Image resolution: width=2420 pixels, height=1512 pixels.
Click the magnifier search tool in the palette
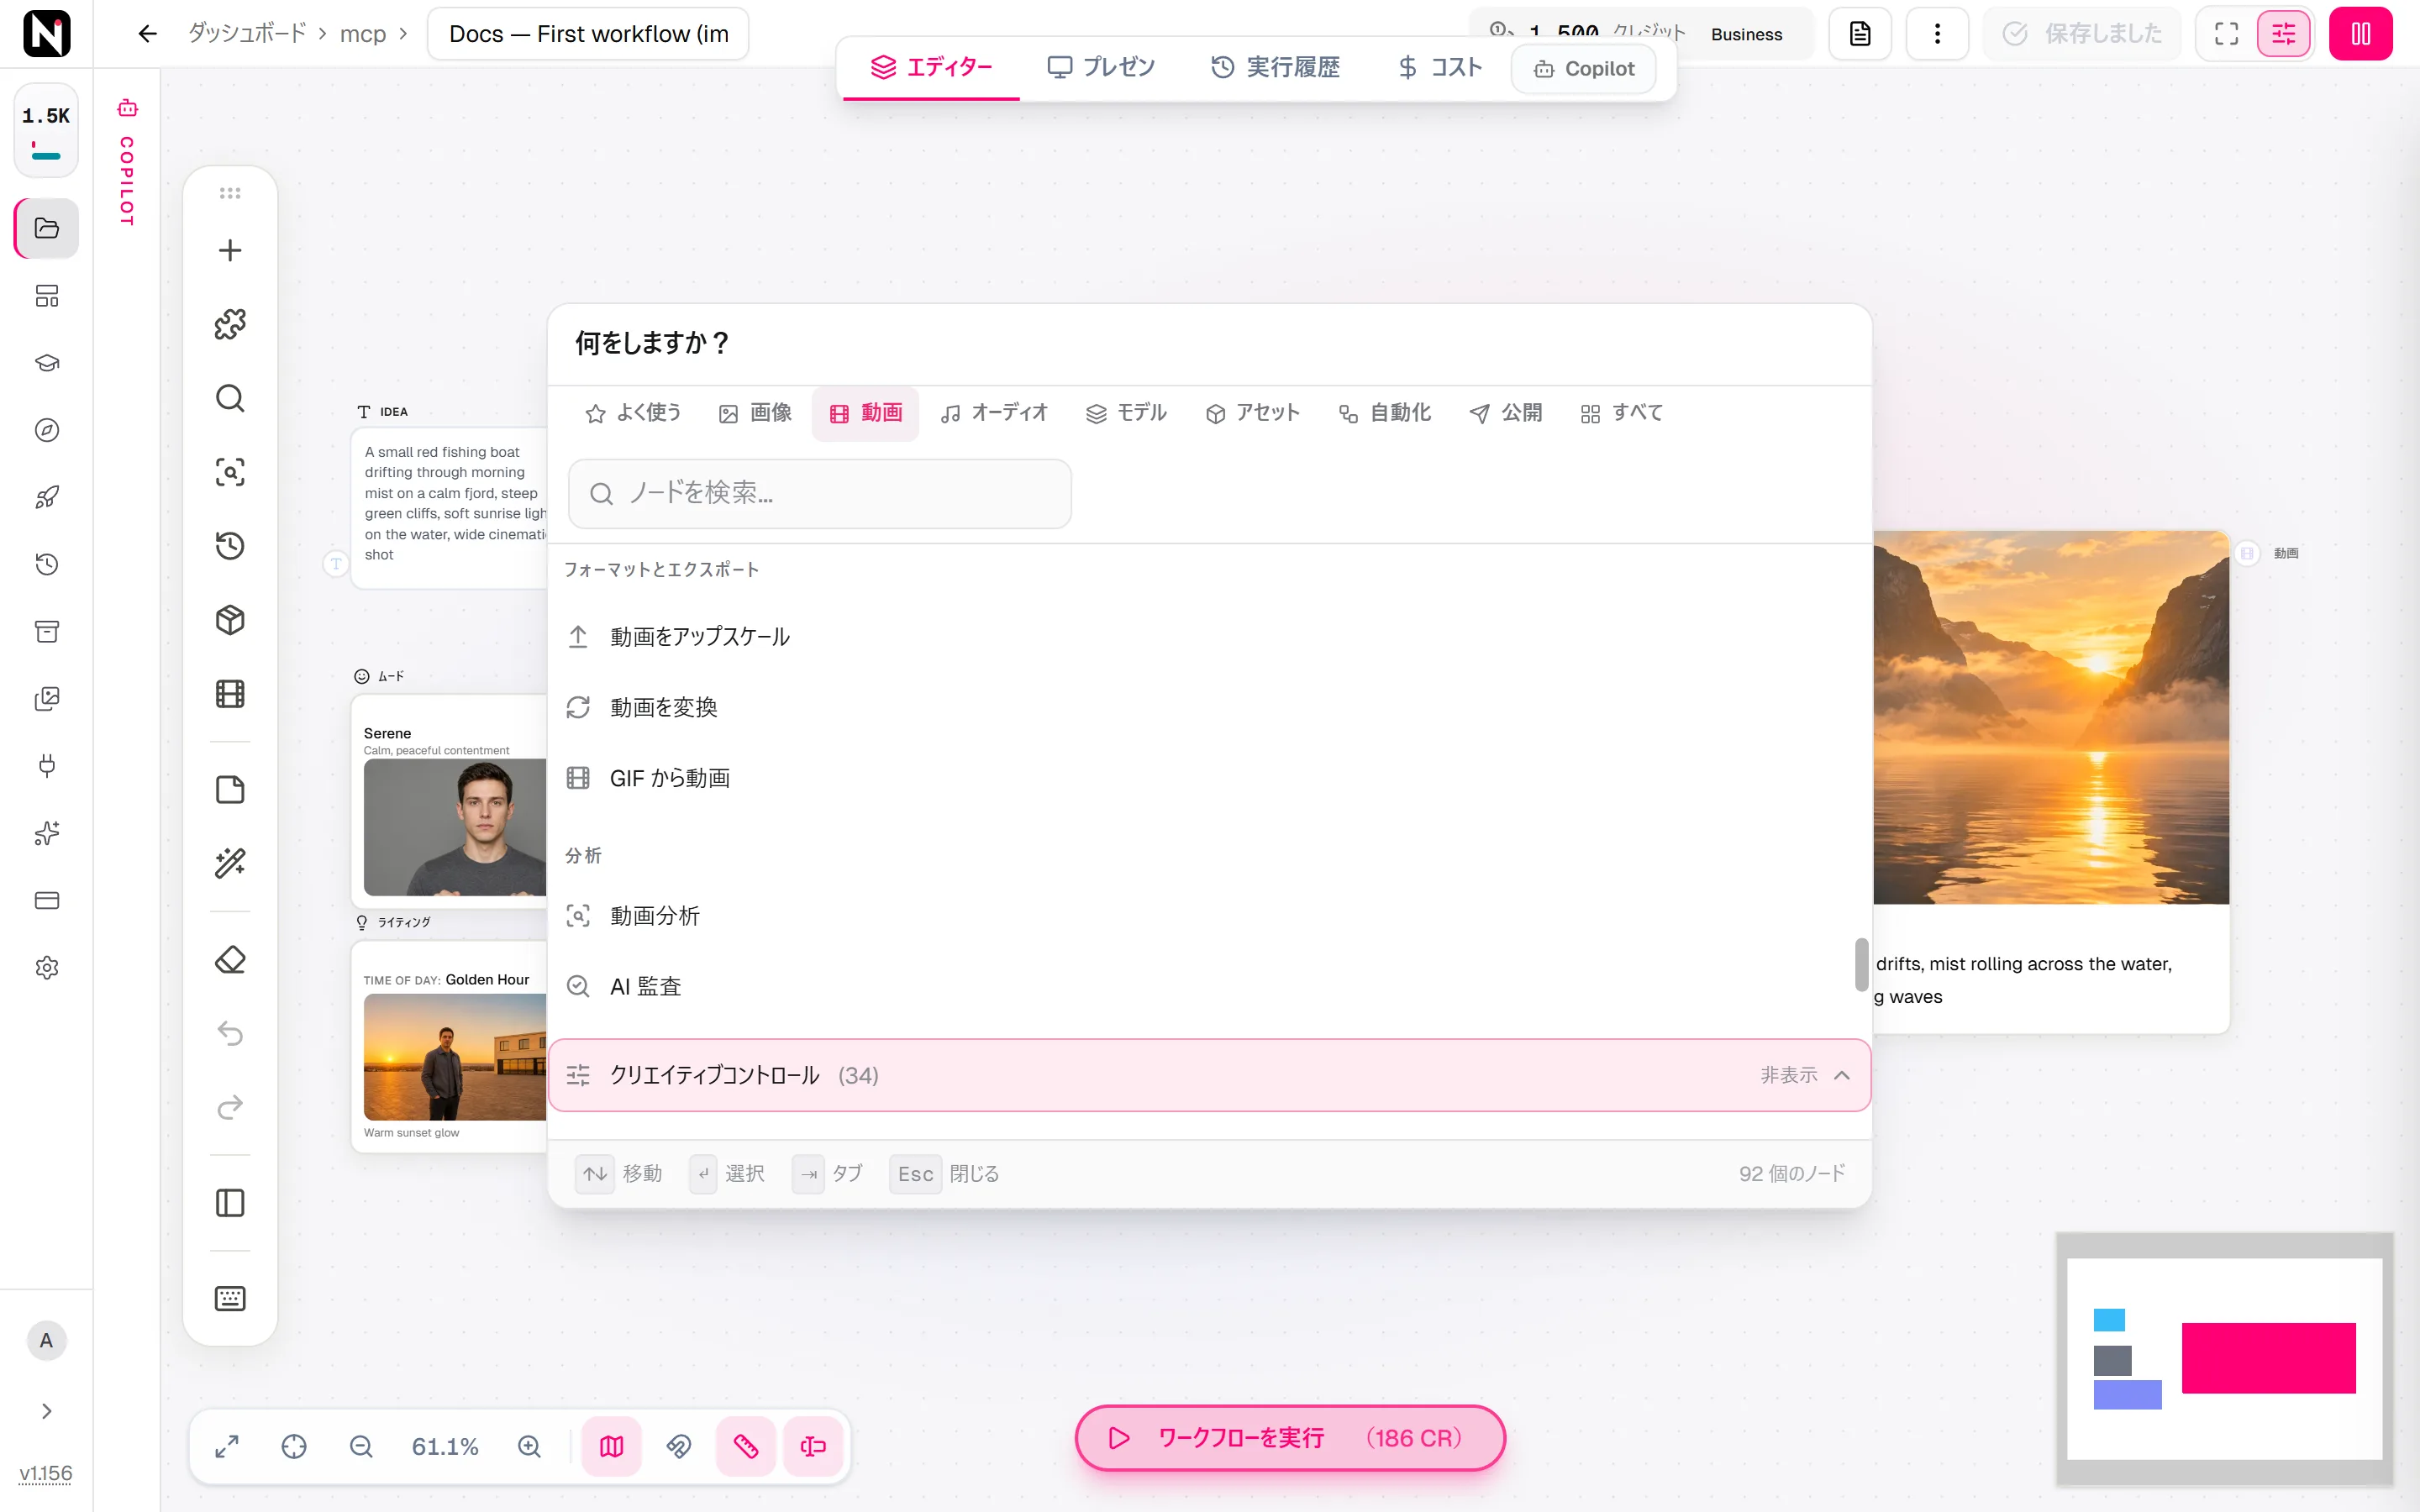[x=230, y=398]
